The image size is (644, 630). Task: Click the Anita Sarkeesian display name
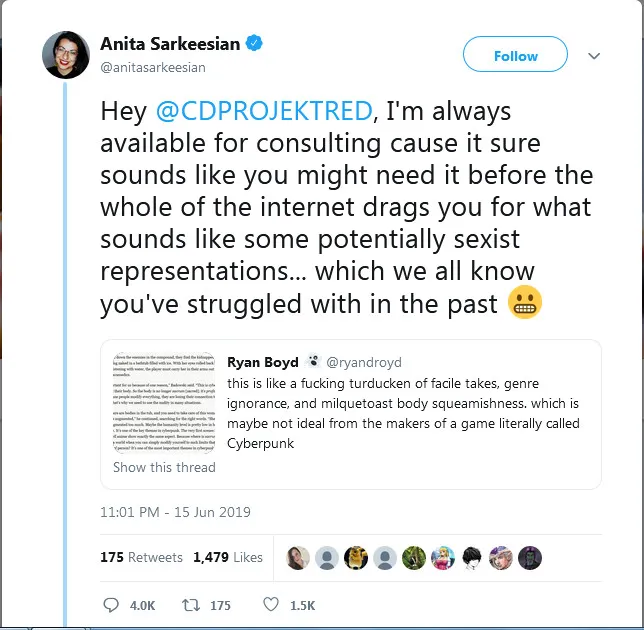[171, 43]
